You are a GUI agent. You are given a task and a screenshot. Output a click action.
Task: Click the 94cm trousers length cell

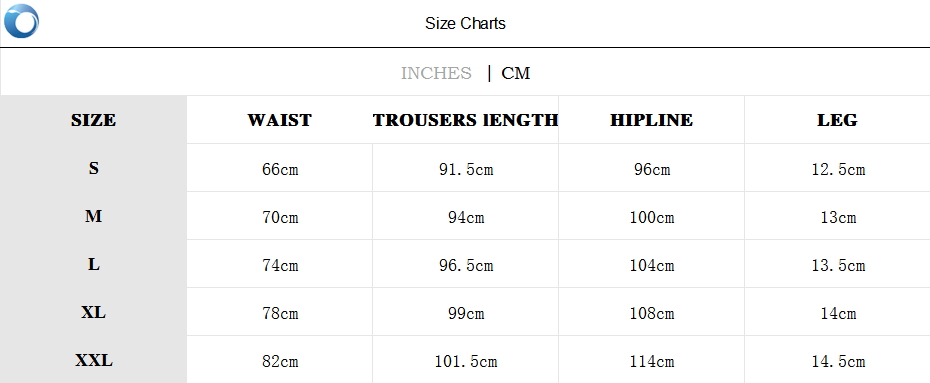coord(466,218)
